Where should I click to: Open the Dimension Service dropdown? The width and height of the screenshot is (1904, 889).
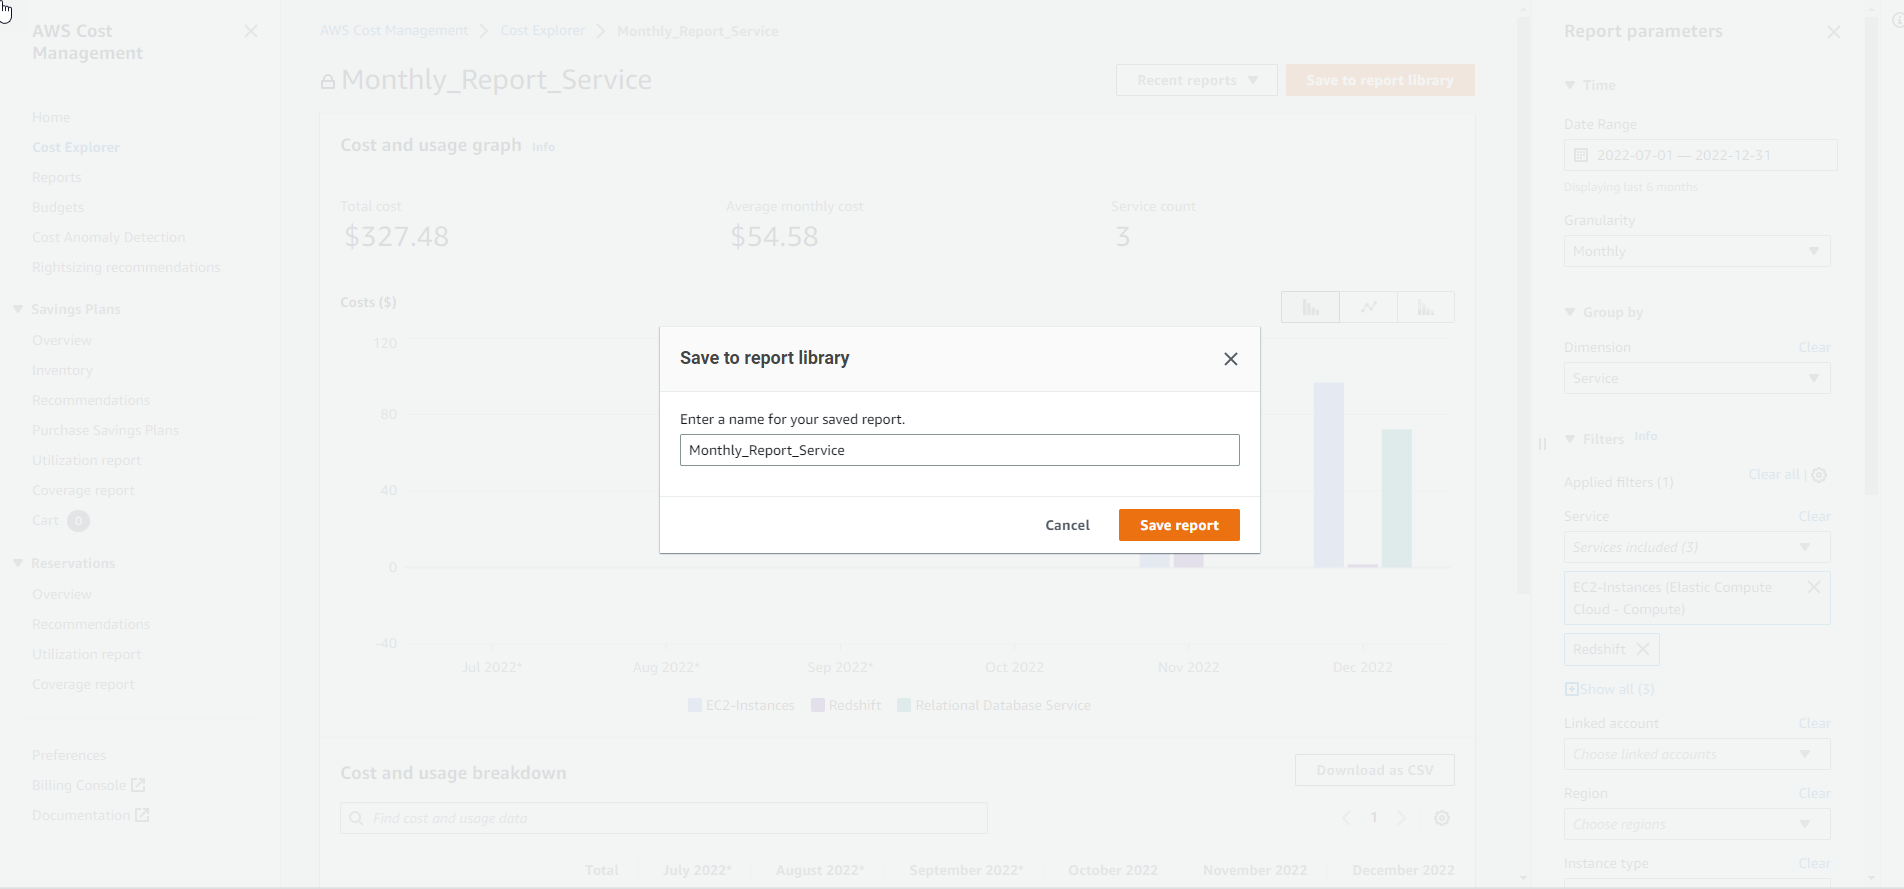(1697, 378)
